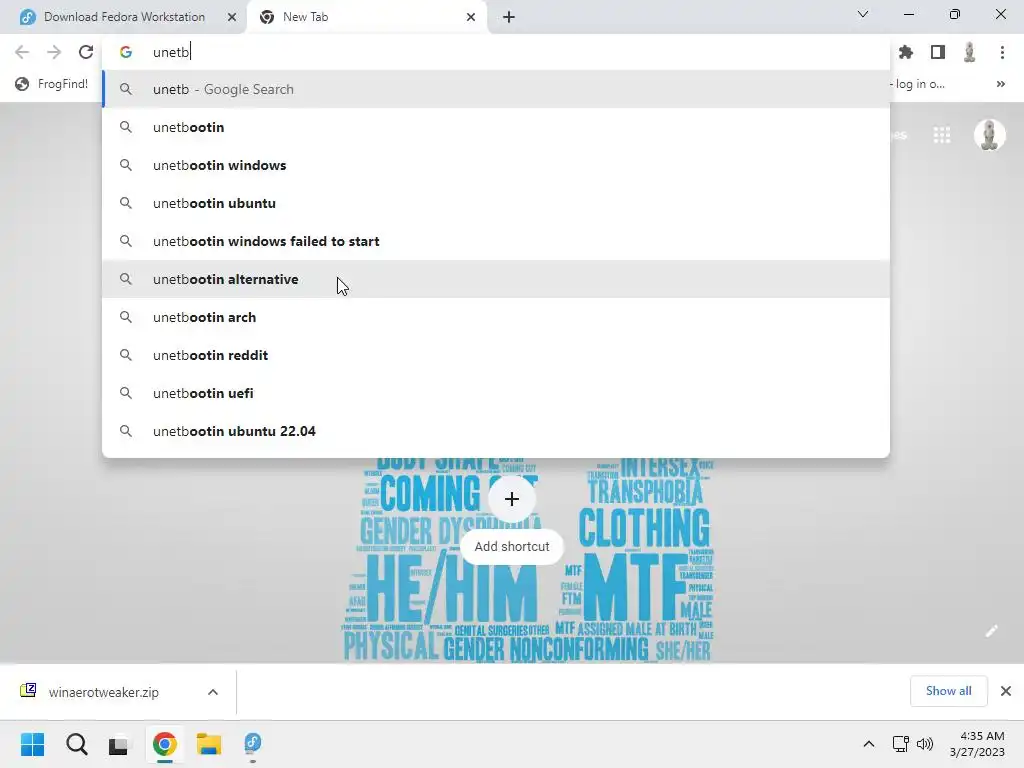This screenshot has width=1024, height=768.
Task: Open Windows taskbar search
Action: (x=76, y=744)
